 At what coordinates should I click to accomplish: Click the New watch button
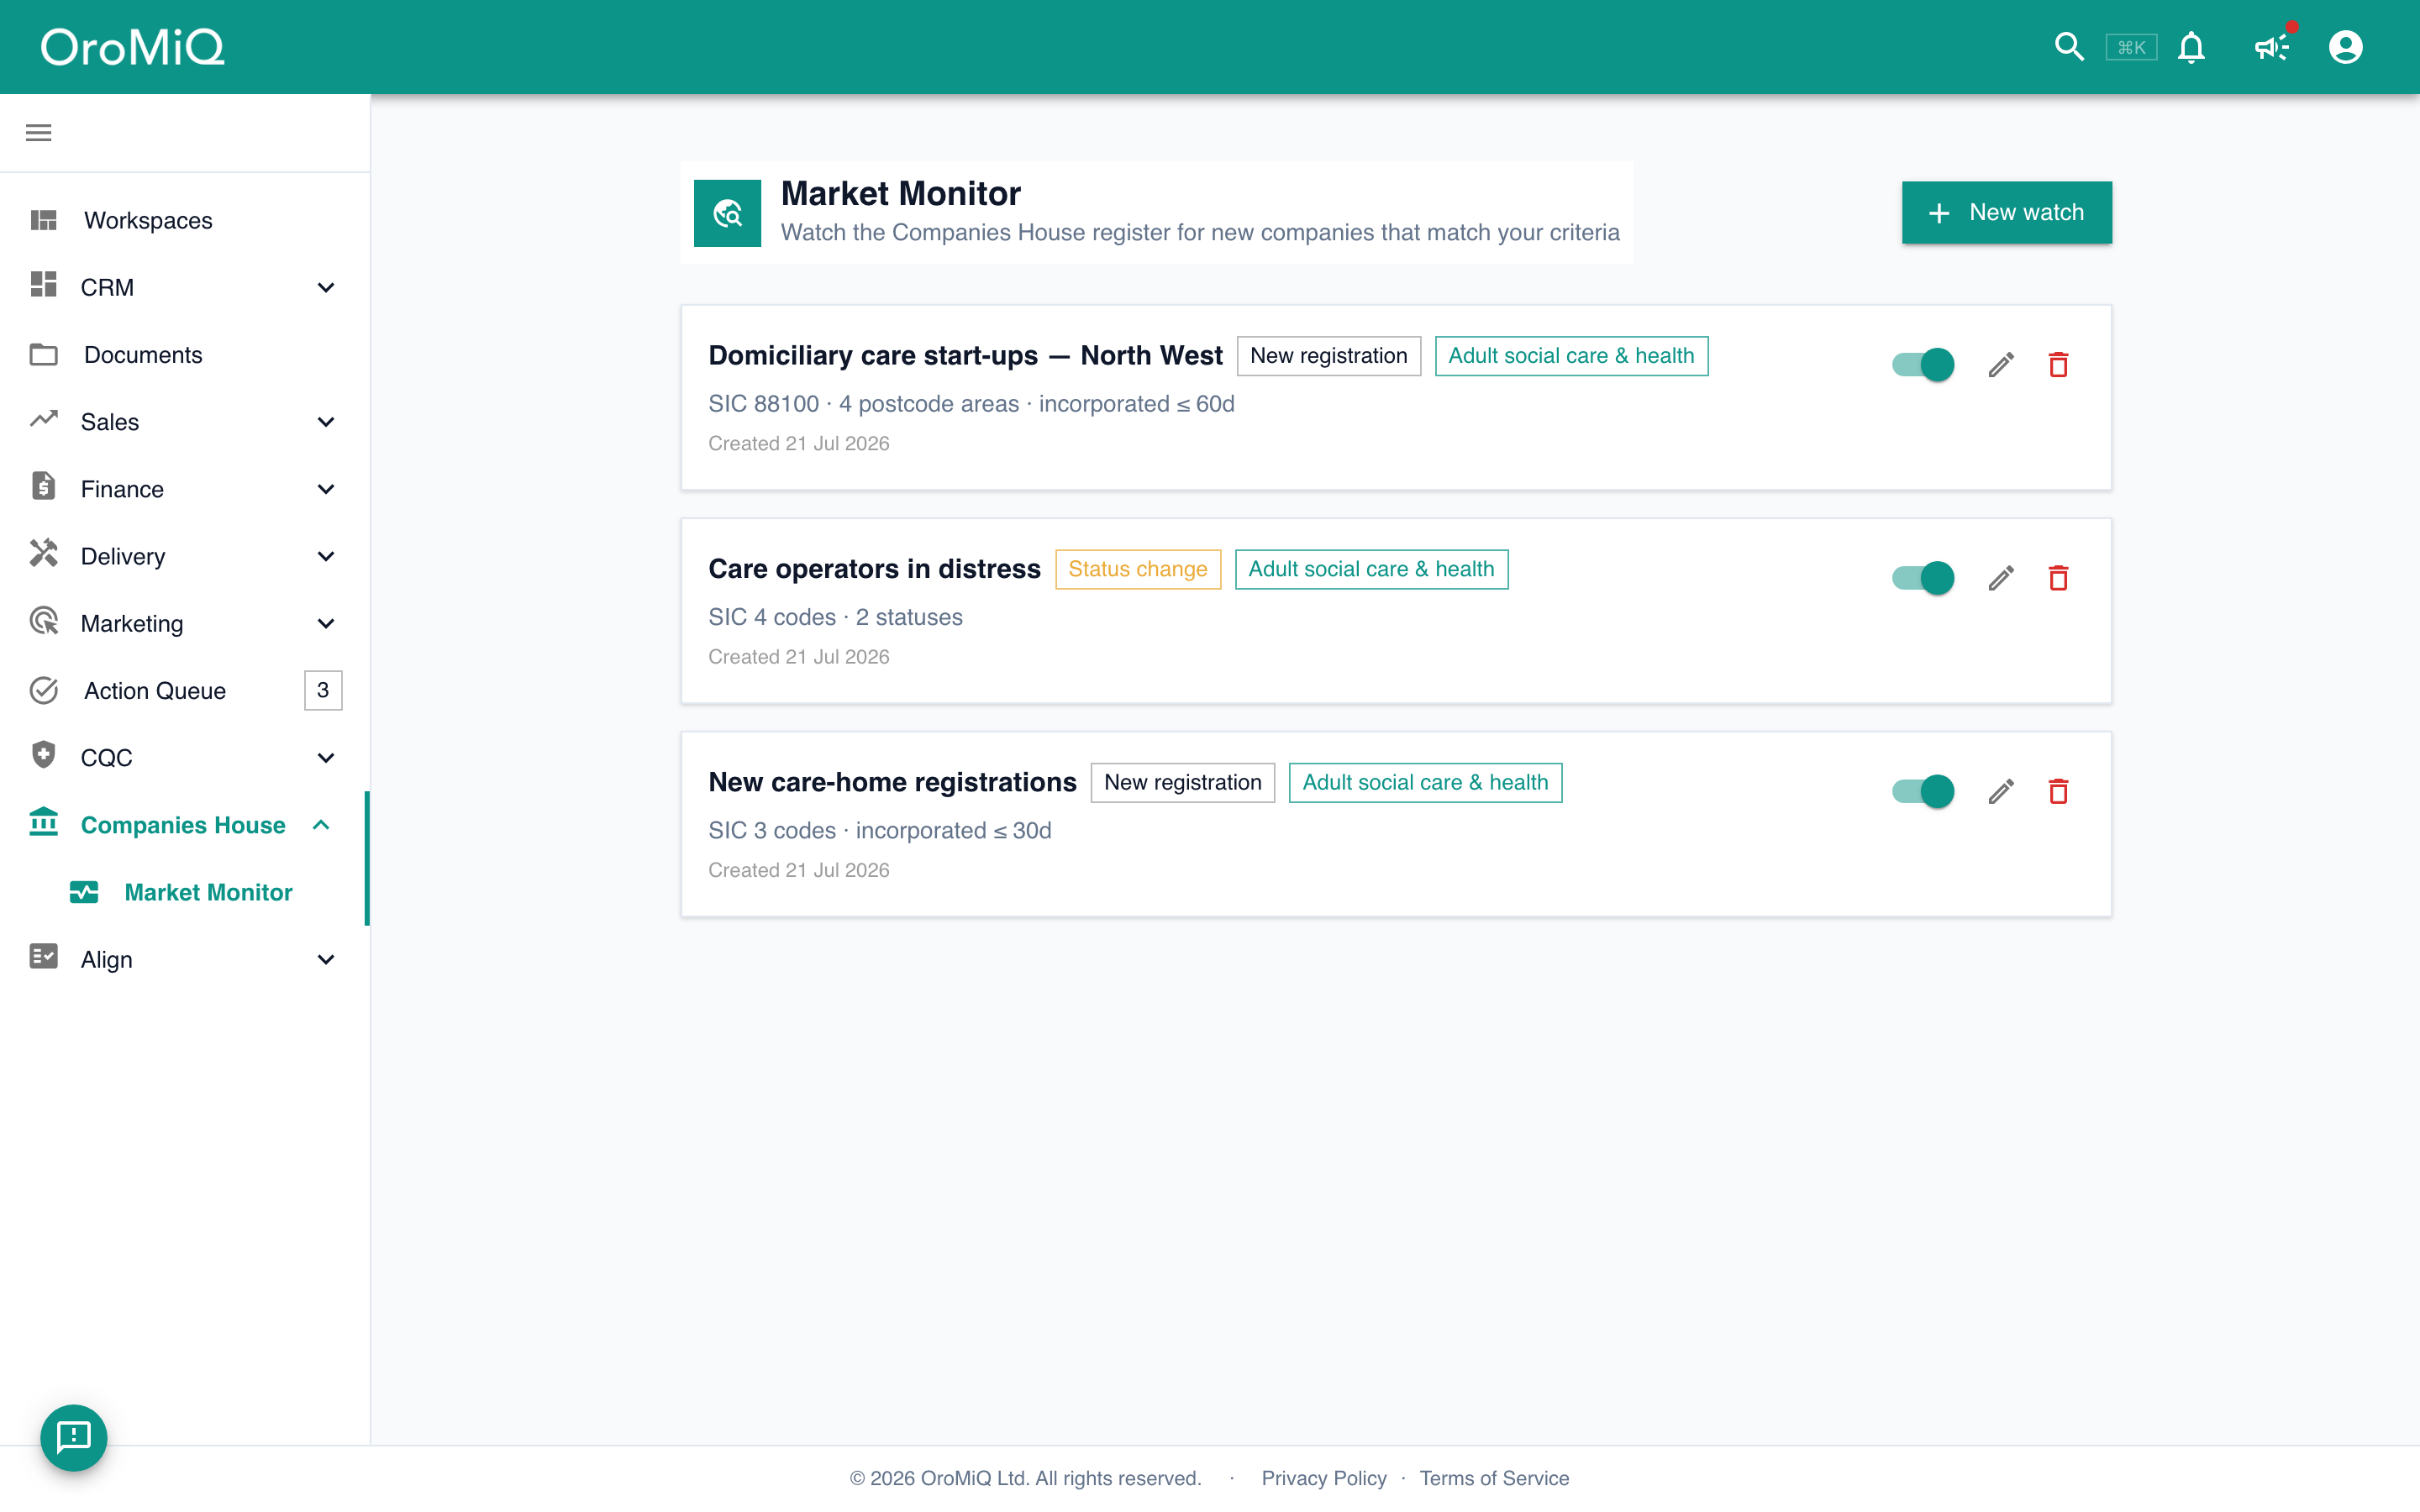(2006, 212)
